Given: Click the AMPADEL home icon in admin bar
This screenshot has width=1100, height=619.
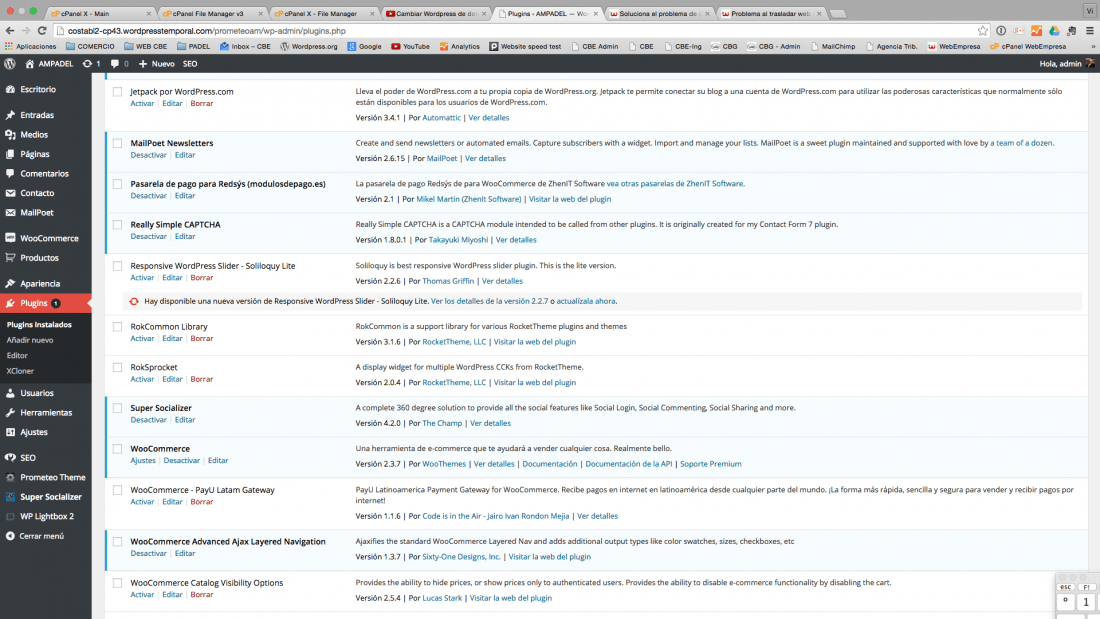Looking at the screenshot, I should (x=29, y=64).
